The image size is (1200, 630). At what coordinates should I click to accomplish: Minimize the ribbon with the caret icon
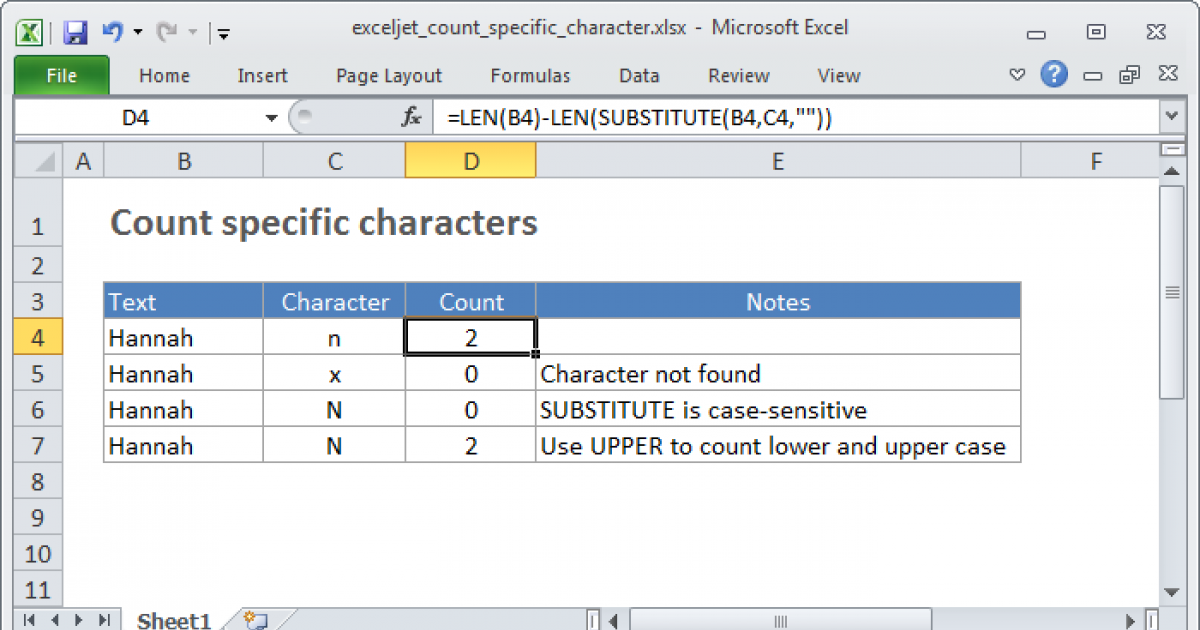point(1017,75)
